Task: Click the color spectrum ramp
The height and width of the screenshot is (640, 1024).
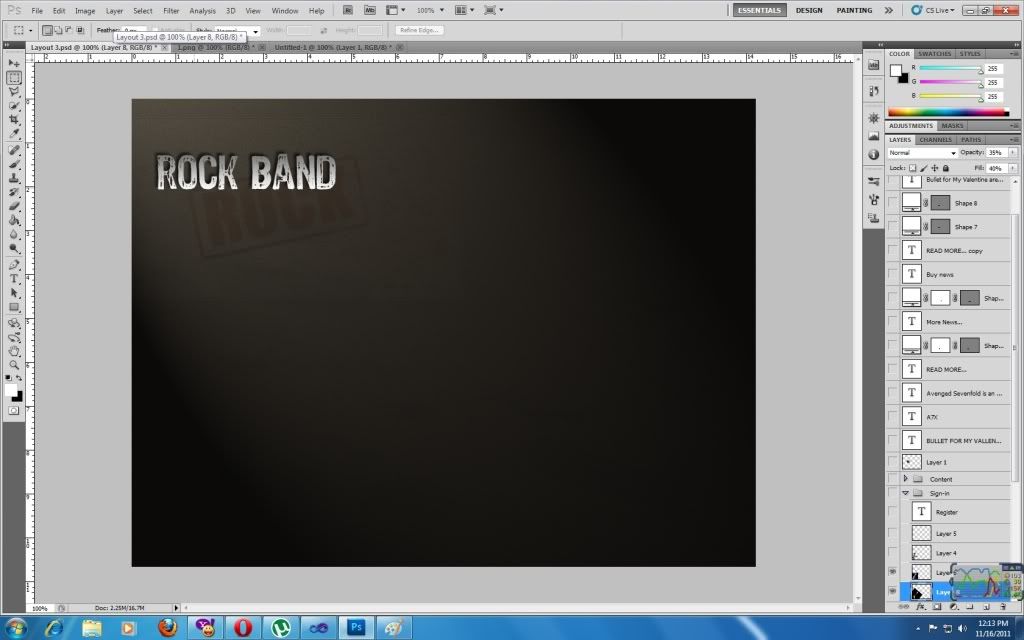Action: coord(948,112)
